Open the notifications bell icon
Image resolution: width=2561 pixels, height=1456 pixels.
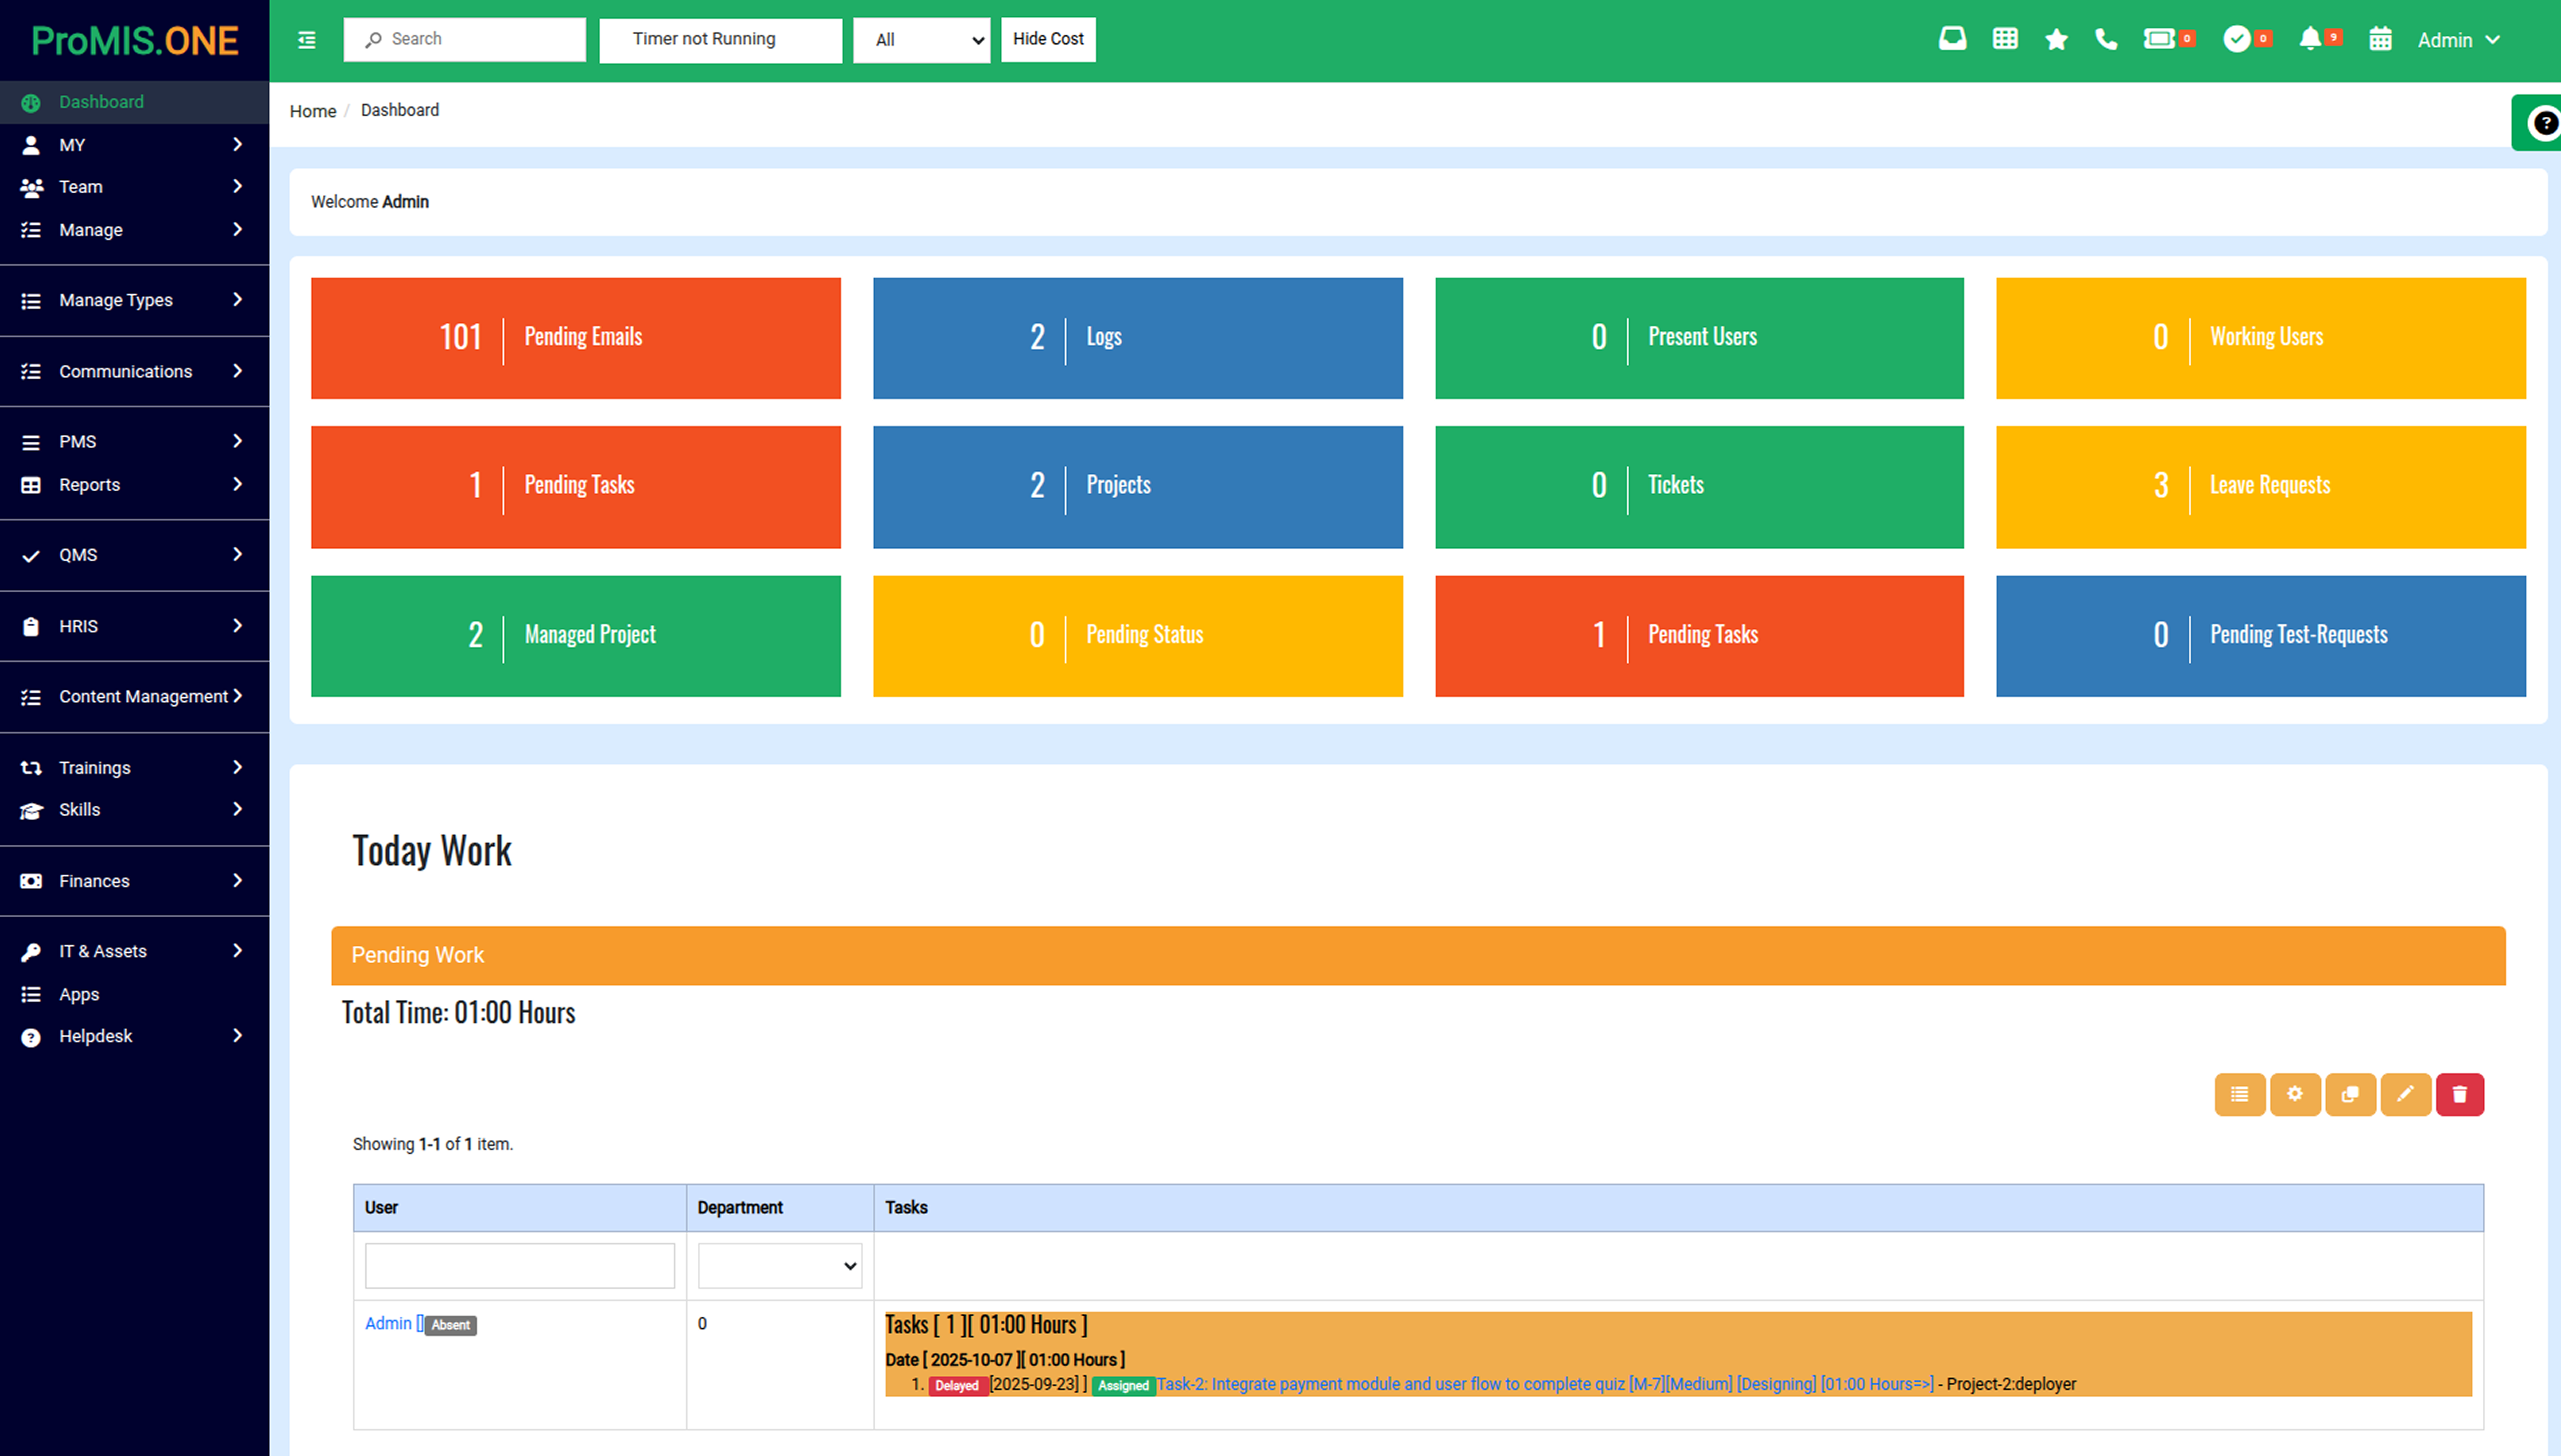click(2309, 39)
